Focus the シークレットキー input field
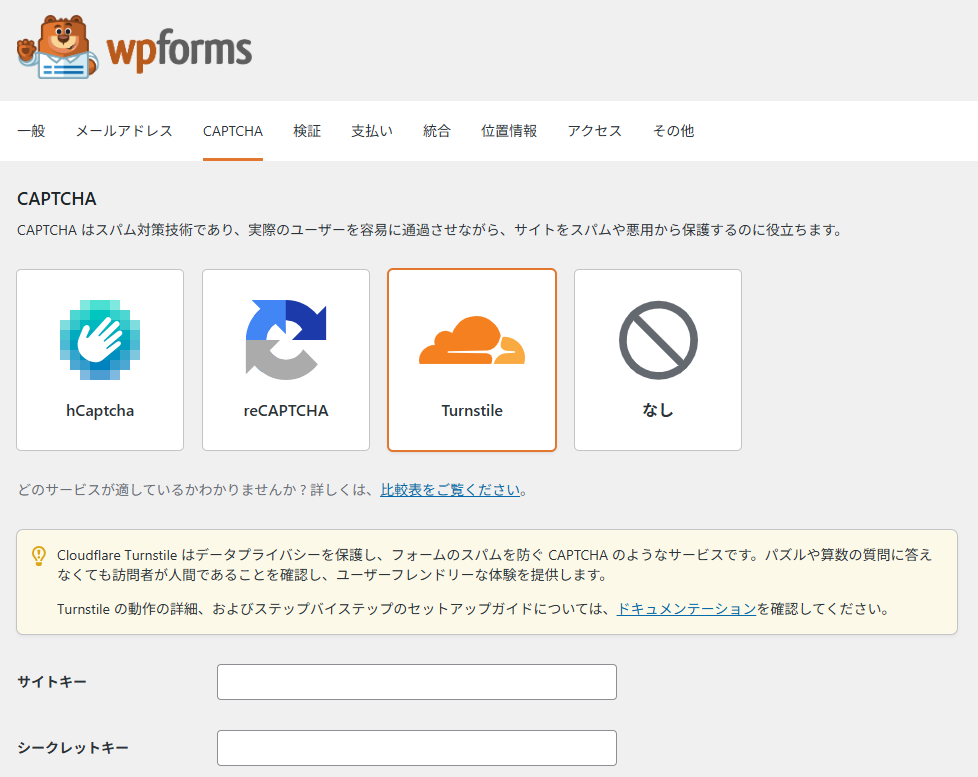 coord(417,748)
